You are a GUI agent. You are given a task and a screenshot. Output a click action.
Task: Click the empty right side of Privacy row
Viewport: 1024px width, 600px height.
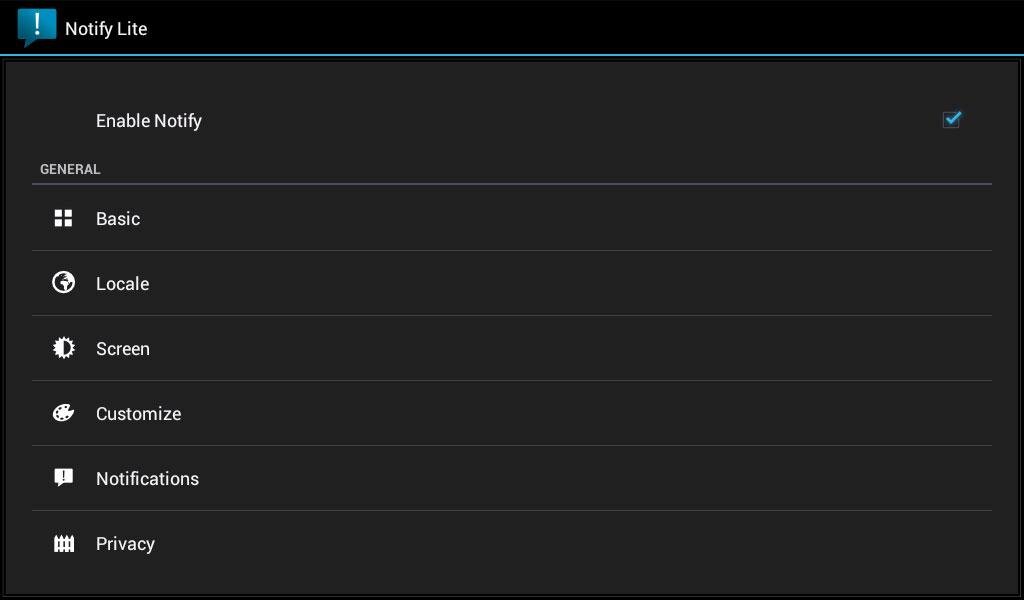point(700,544)
